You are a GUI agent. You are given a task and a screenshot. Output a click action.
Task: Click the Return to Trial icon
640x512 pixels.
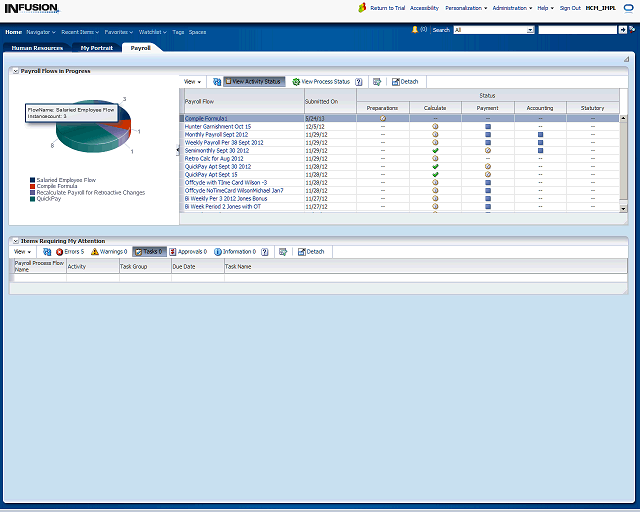(x=363, y=7)
